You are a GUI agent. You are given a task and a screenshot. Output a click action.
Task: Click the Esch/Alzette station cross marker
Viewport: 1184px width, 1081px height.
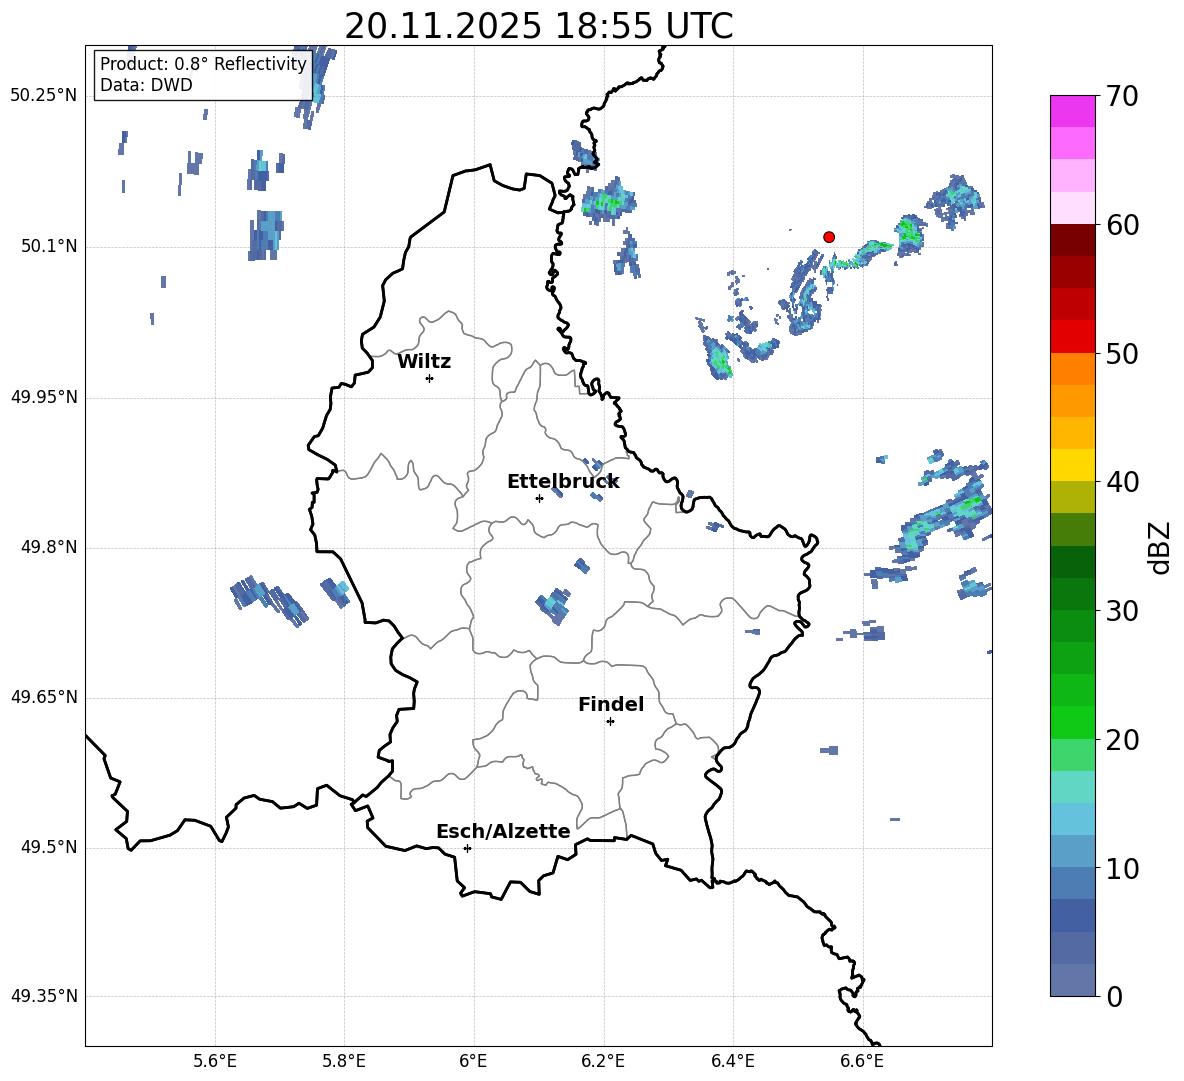tap(467, 848)
